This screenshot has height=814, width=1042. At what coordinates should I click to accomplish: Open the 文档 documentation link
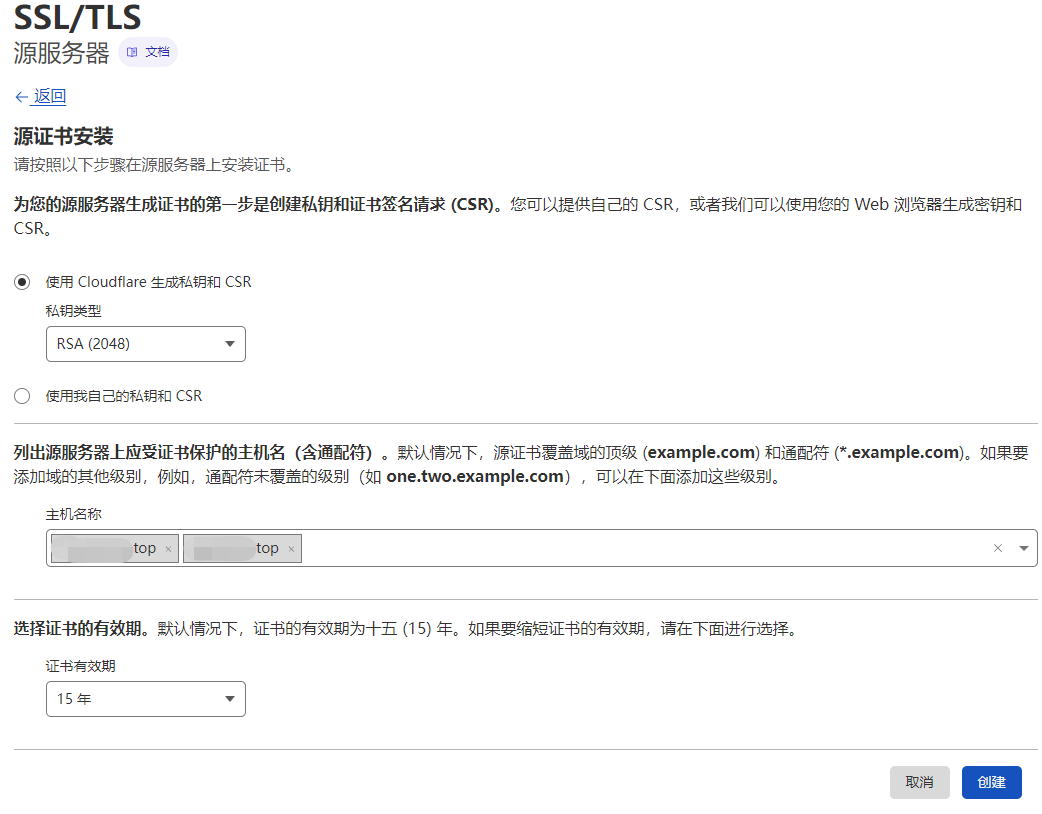click(157, 52)
